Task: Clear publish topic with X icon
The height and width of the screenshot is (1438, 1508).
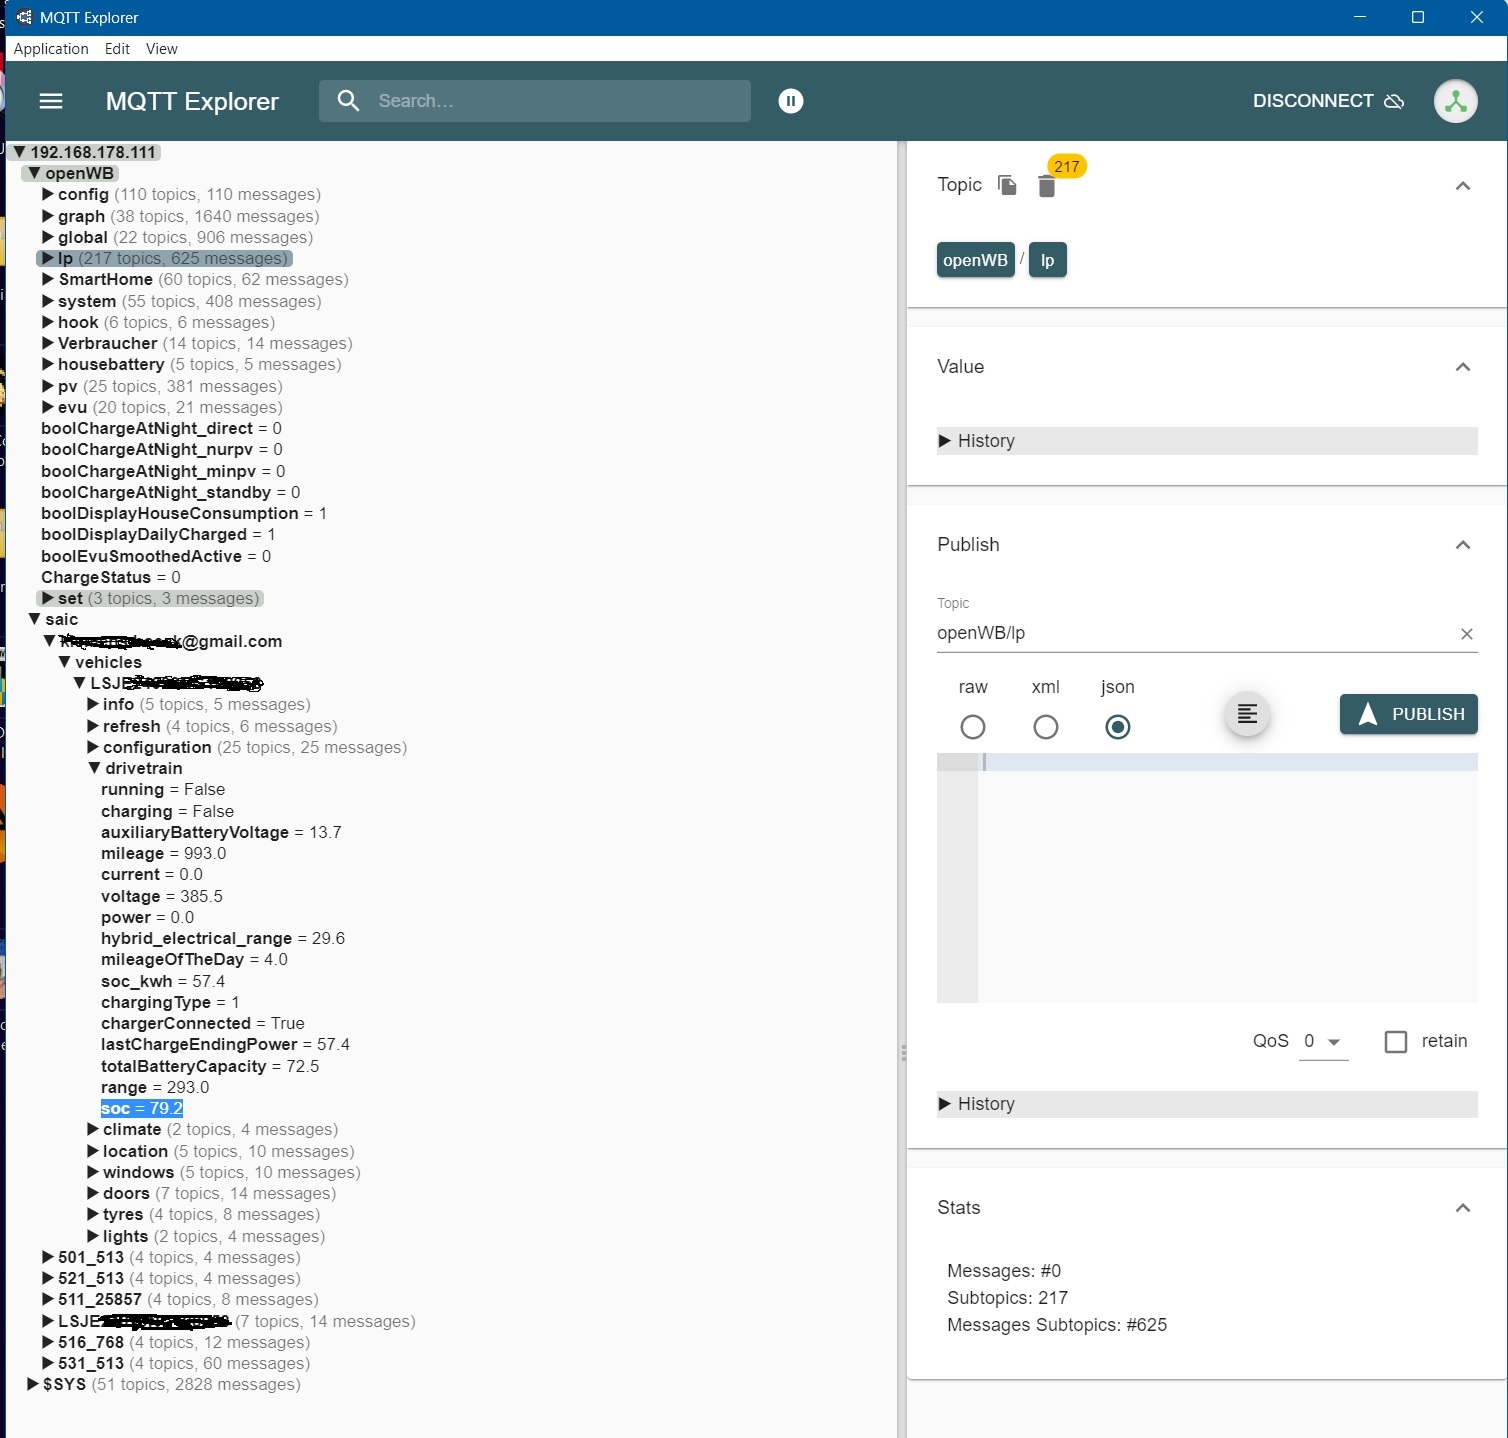Action: point(1466,634)
